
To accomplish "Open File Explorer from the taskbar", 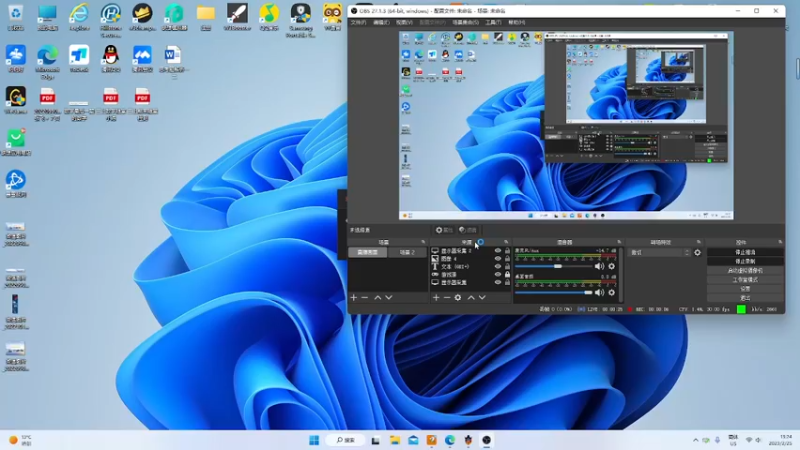I will (x=394, y=440).
